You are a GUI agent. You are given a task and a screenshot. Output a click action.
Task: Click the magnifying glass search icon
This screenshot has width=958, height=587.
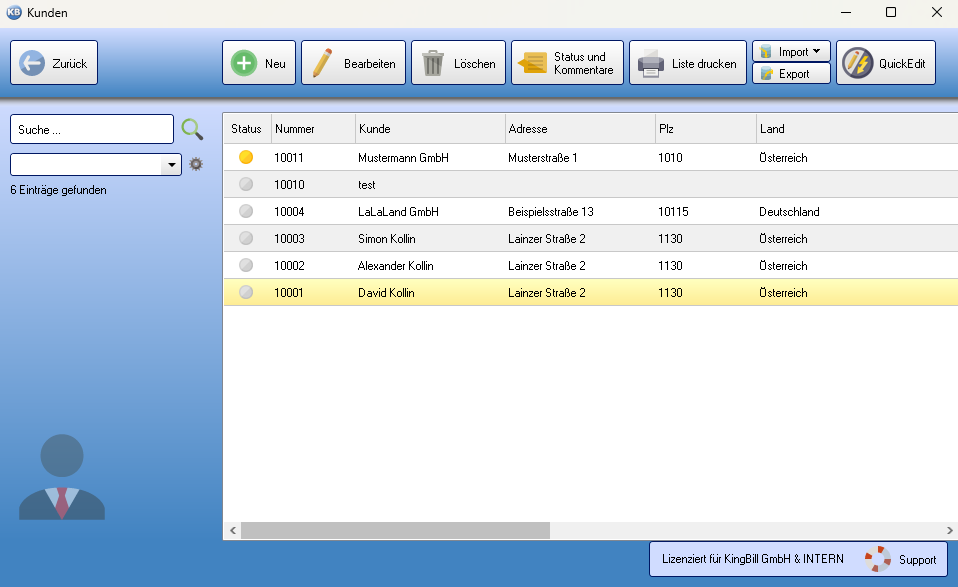tap(192, 129)
